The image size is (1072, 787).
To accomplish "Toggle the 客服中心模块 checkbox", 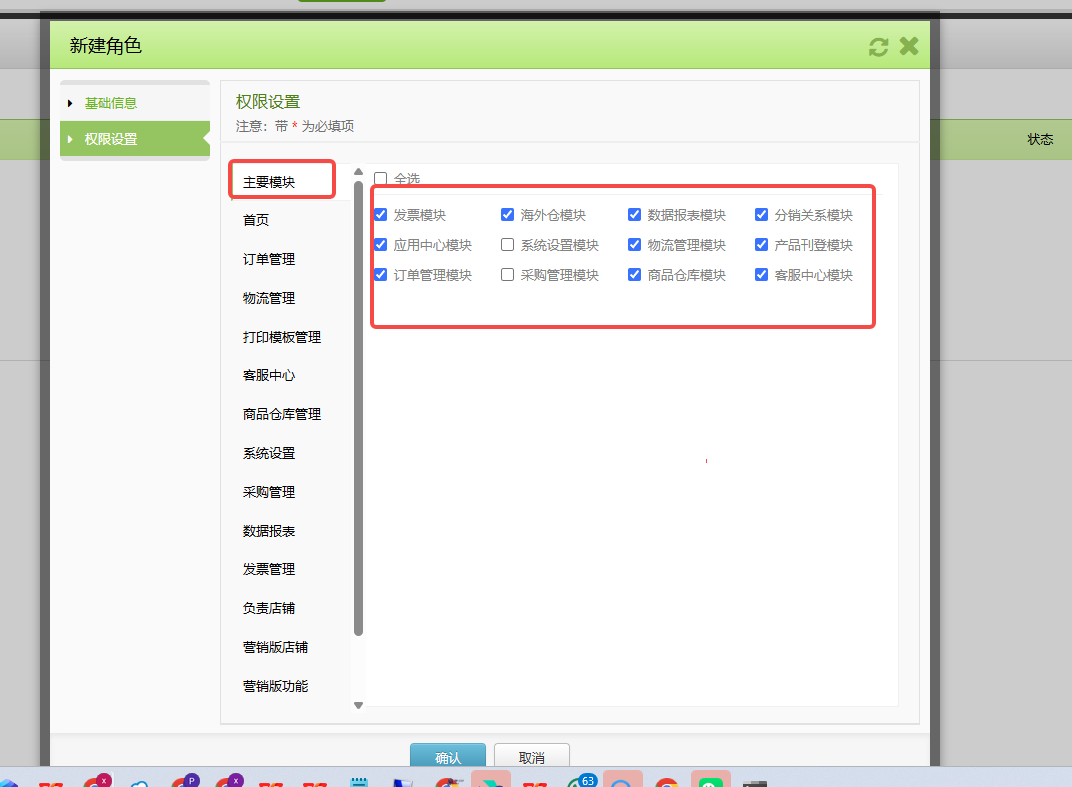I will 762,274.
